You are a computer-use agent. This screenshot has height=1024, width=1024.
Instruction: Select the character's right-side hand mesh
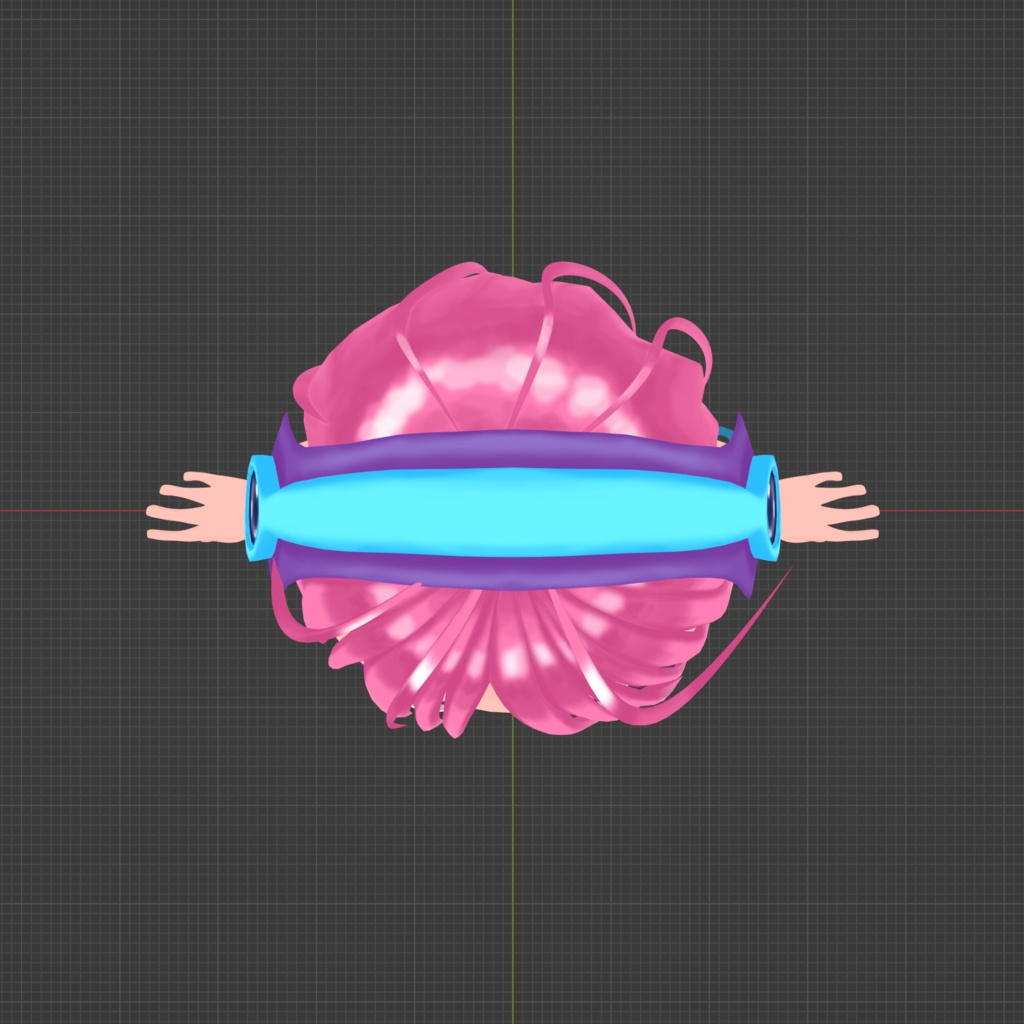[x=829, y=508]
